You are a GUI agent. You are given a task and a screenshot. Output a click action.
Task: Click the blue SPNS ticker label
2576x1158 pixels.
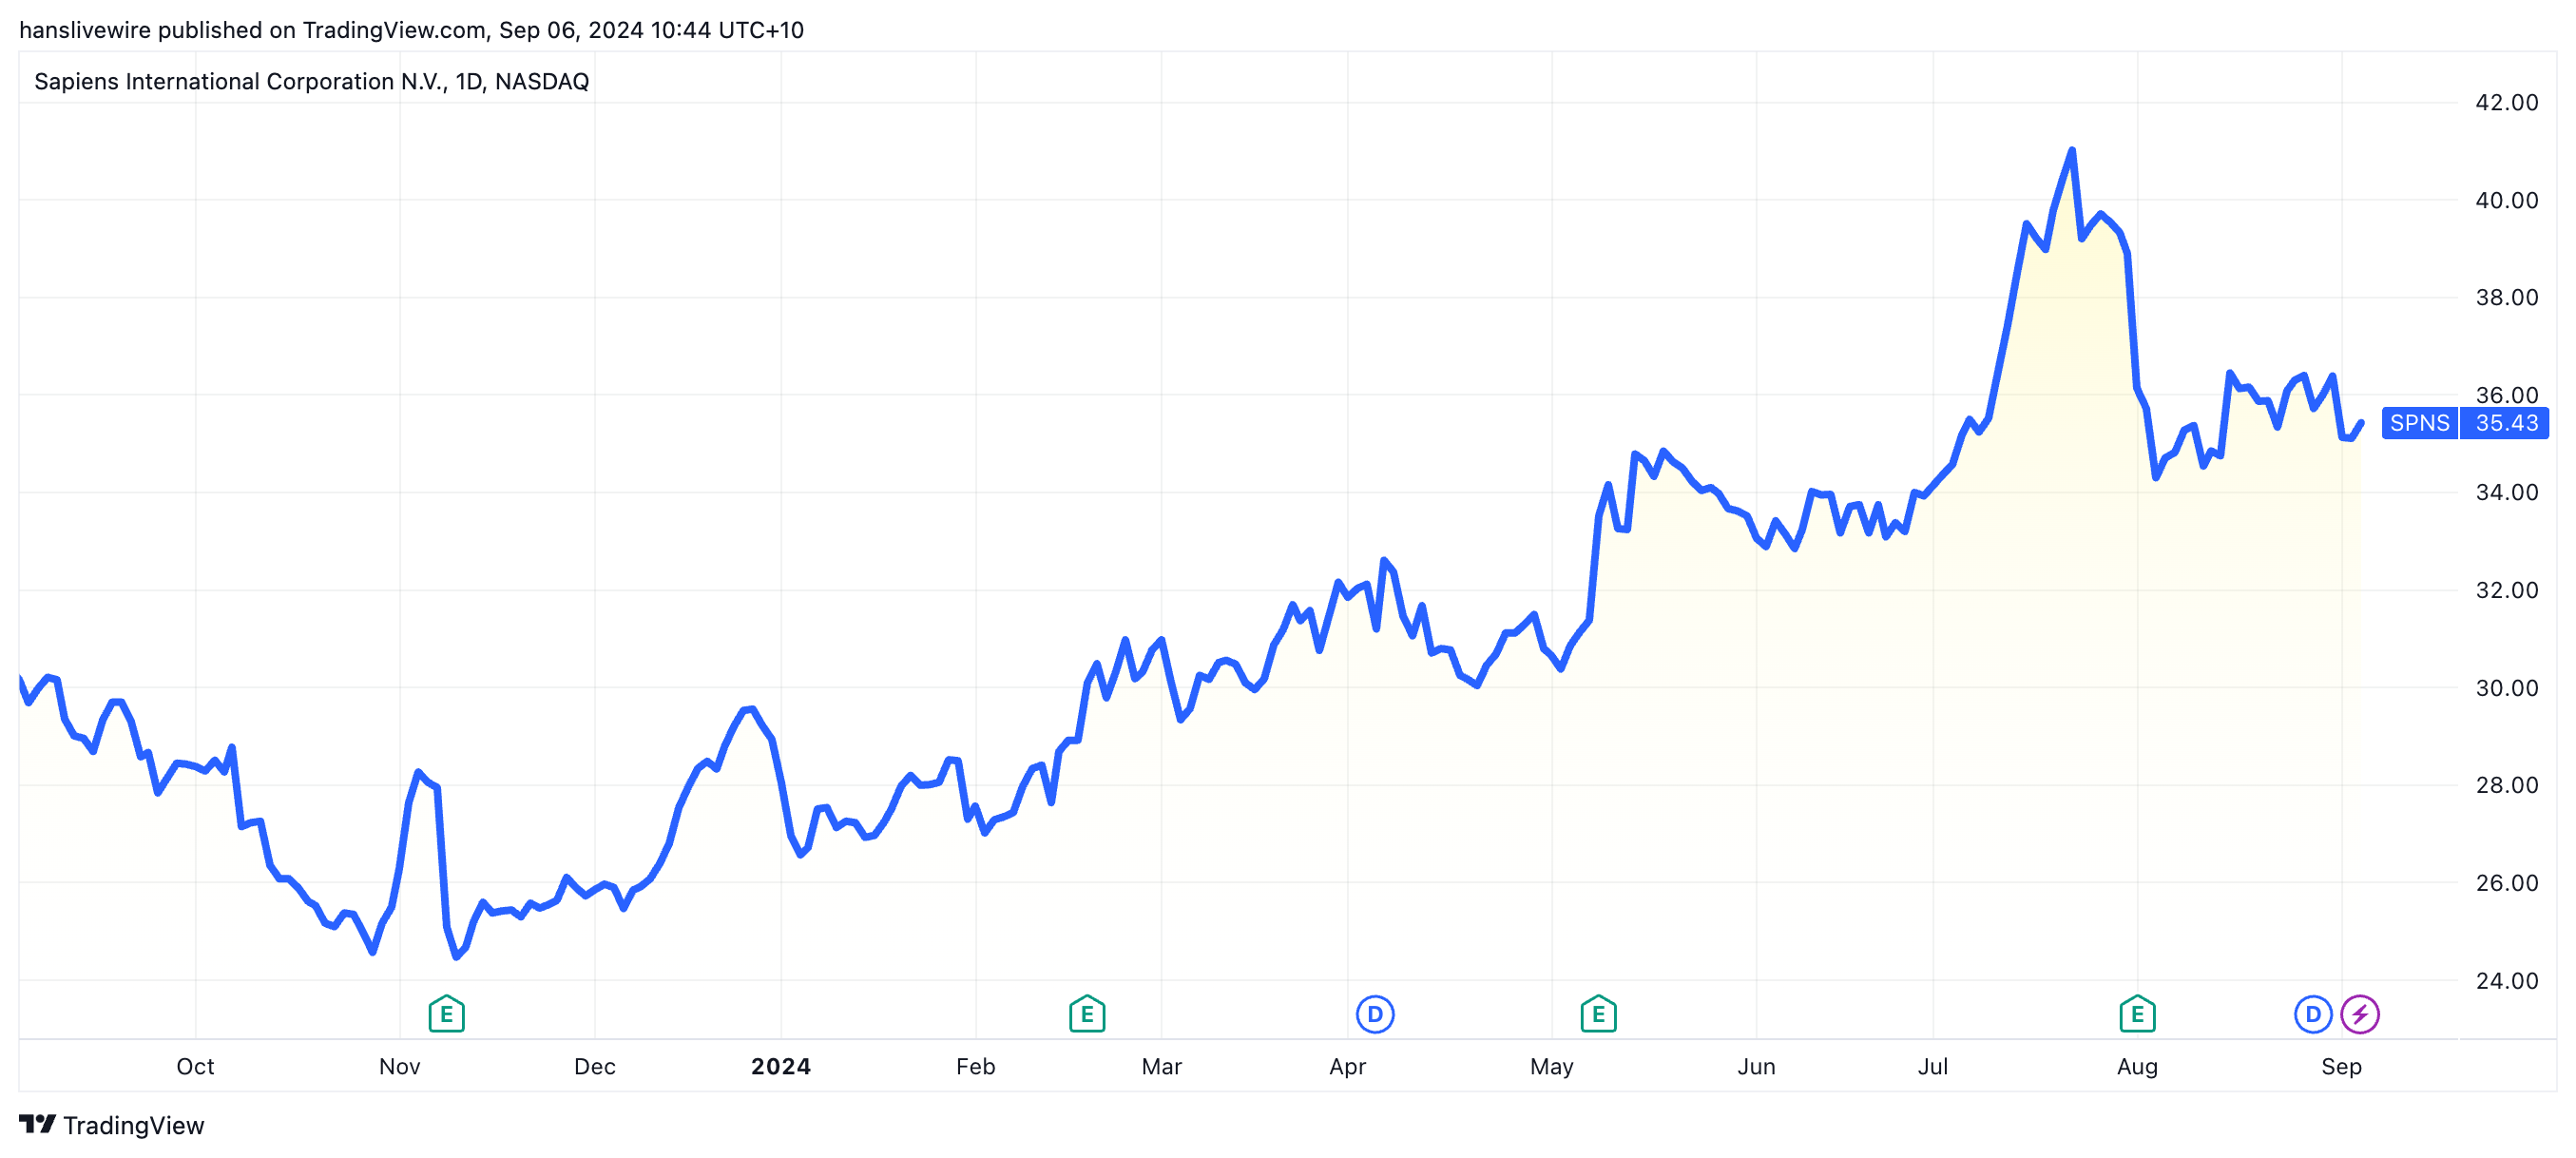tap(2419, 423)
